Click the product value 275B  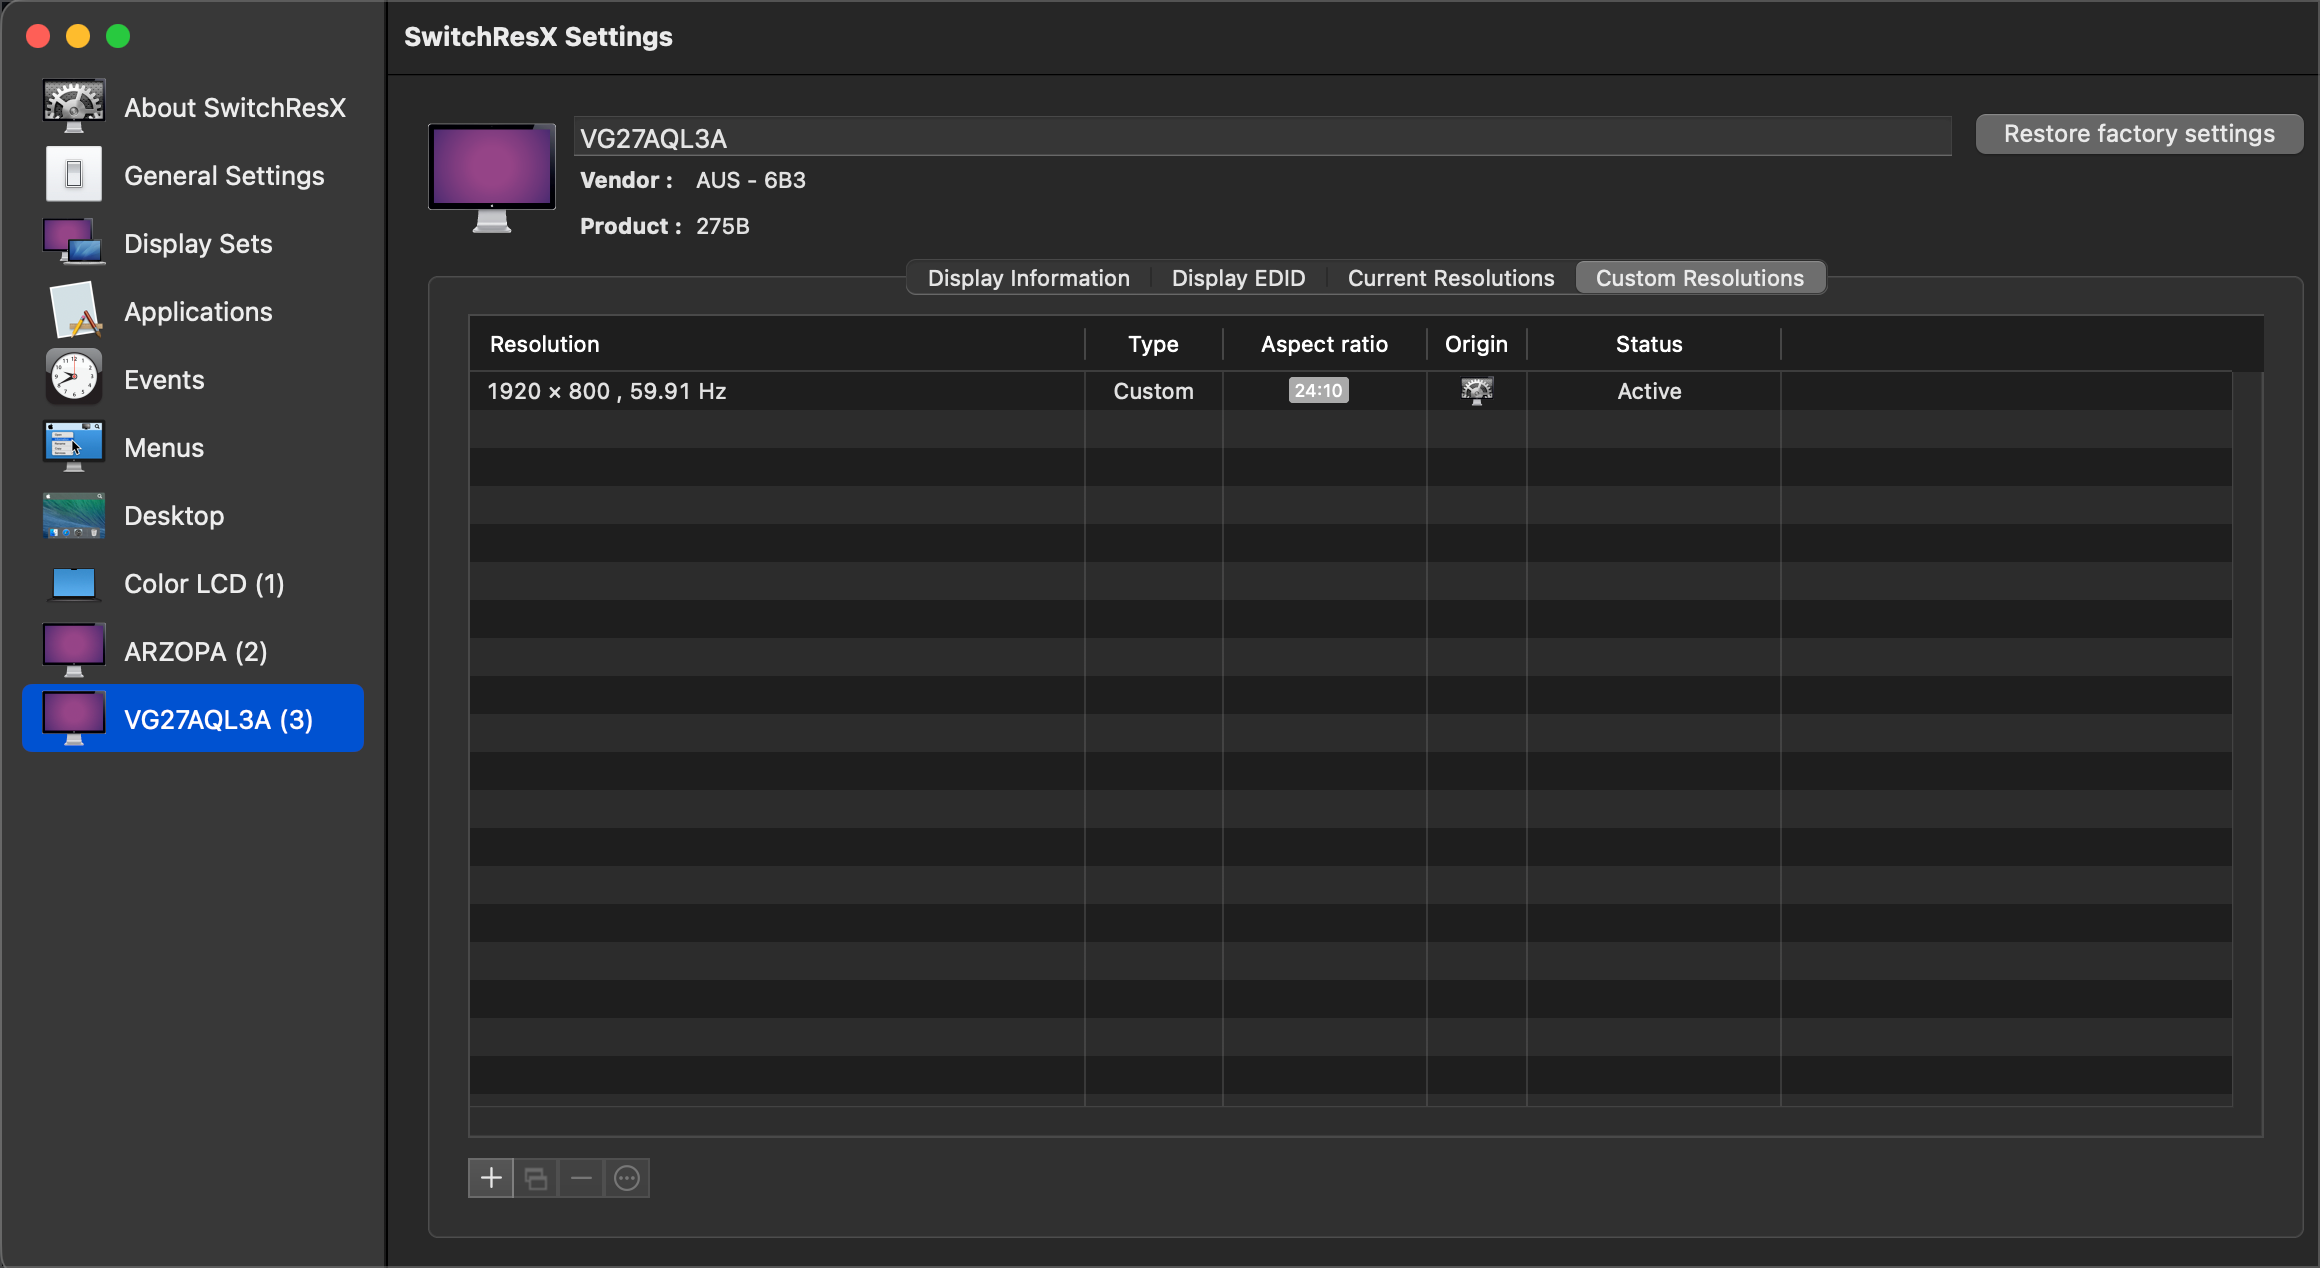click(723, 226)
